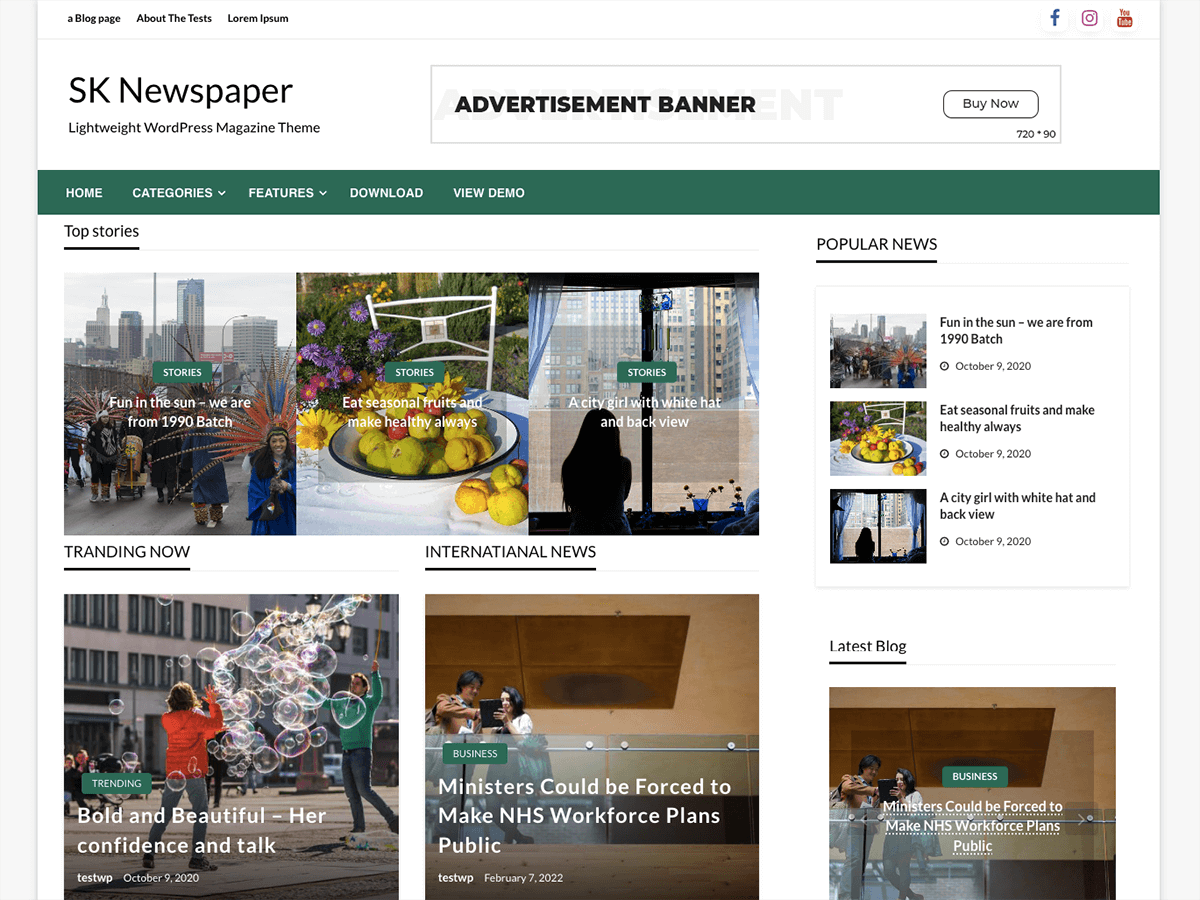The height and width of the screenshot is (900, 1200).
Task: Open the STORIES category tag on fruits article
Action: [414, 371]
